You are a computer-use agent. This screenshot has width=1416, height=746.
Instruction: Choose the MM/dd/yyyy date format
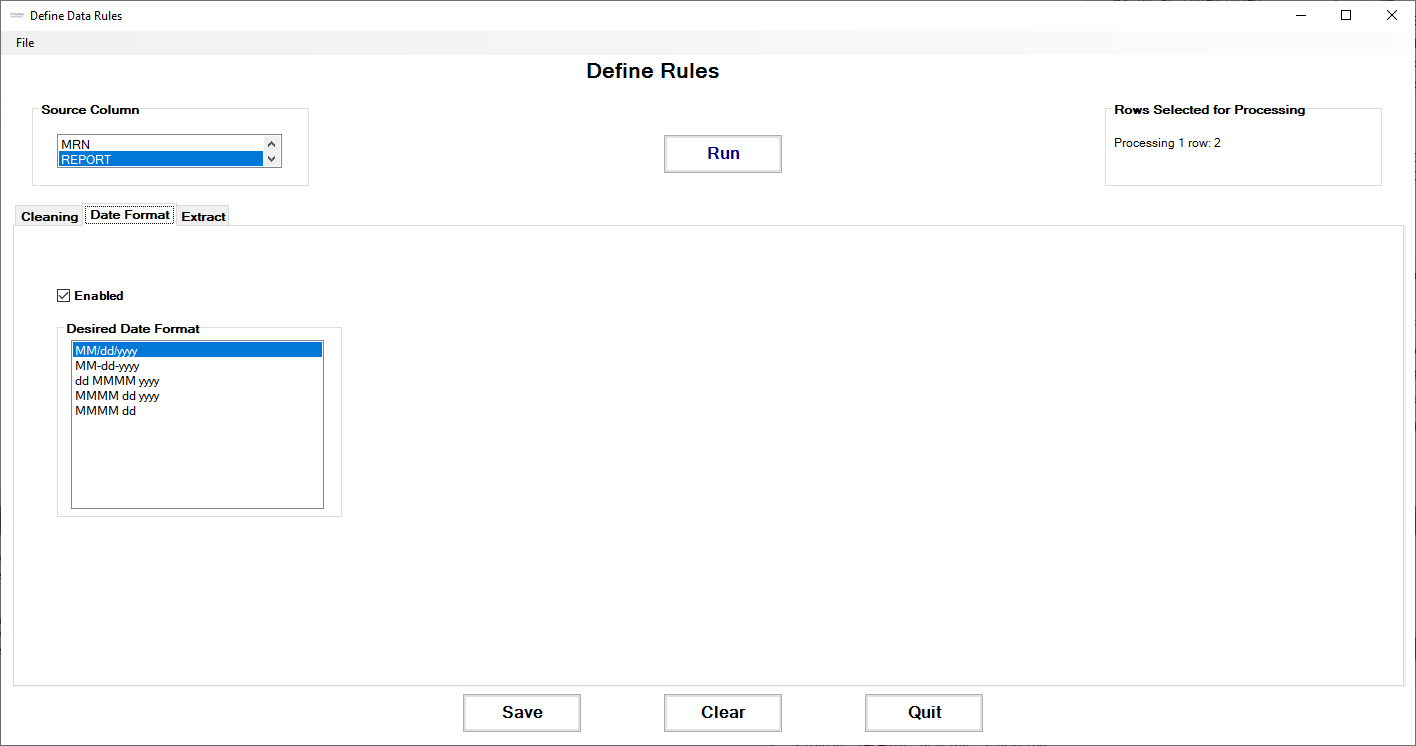197,351
